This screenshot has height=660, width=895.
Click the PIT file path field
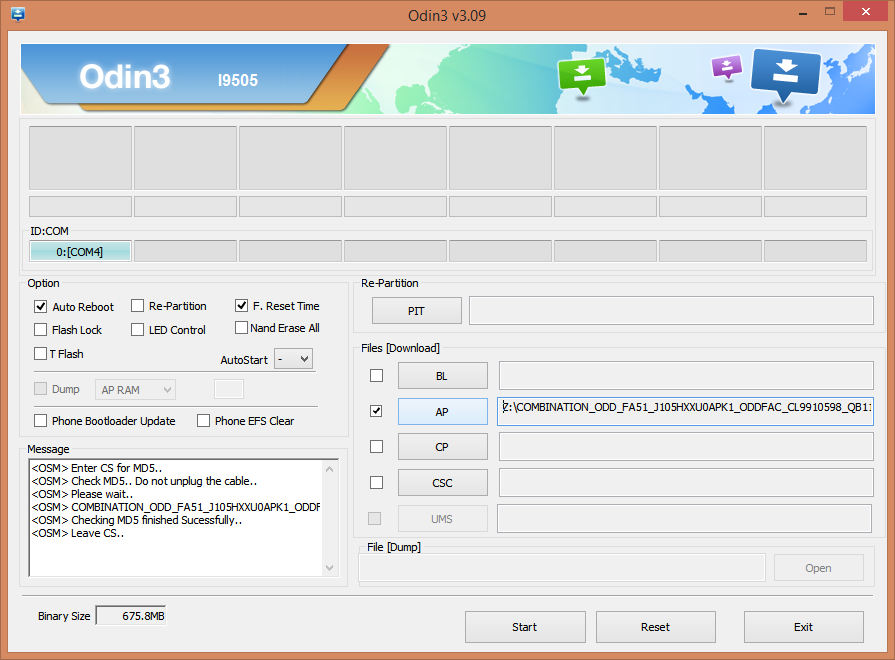click(x=671, y=311)
